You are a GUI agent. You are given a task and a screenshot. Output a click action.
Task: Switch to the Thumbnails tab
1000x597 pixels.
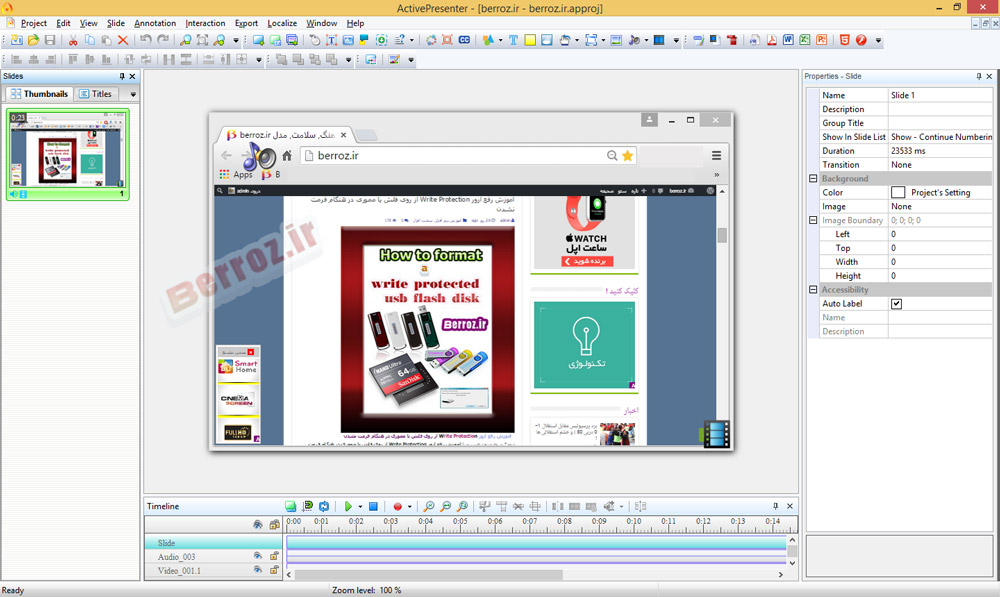tap(39, 94)
